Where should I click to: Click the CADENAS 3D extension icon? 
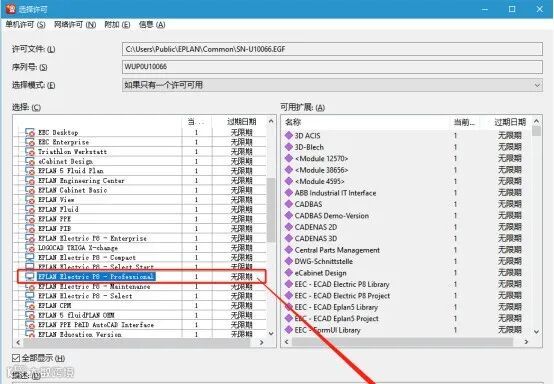point(289,238)
